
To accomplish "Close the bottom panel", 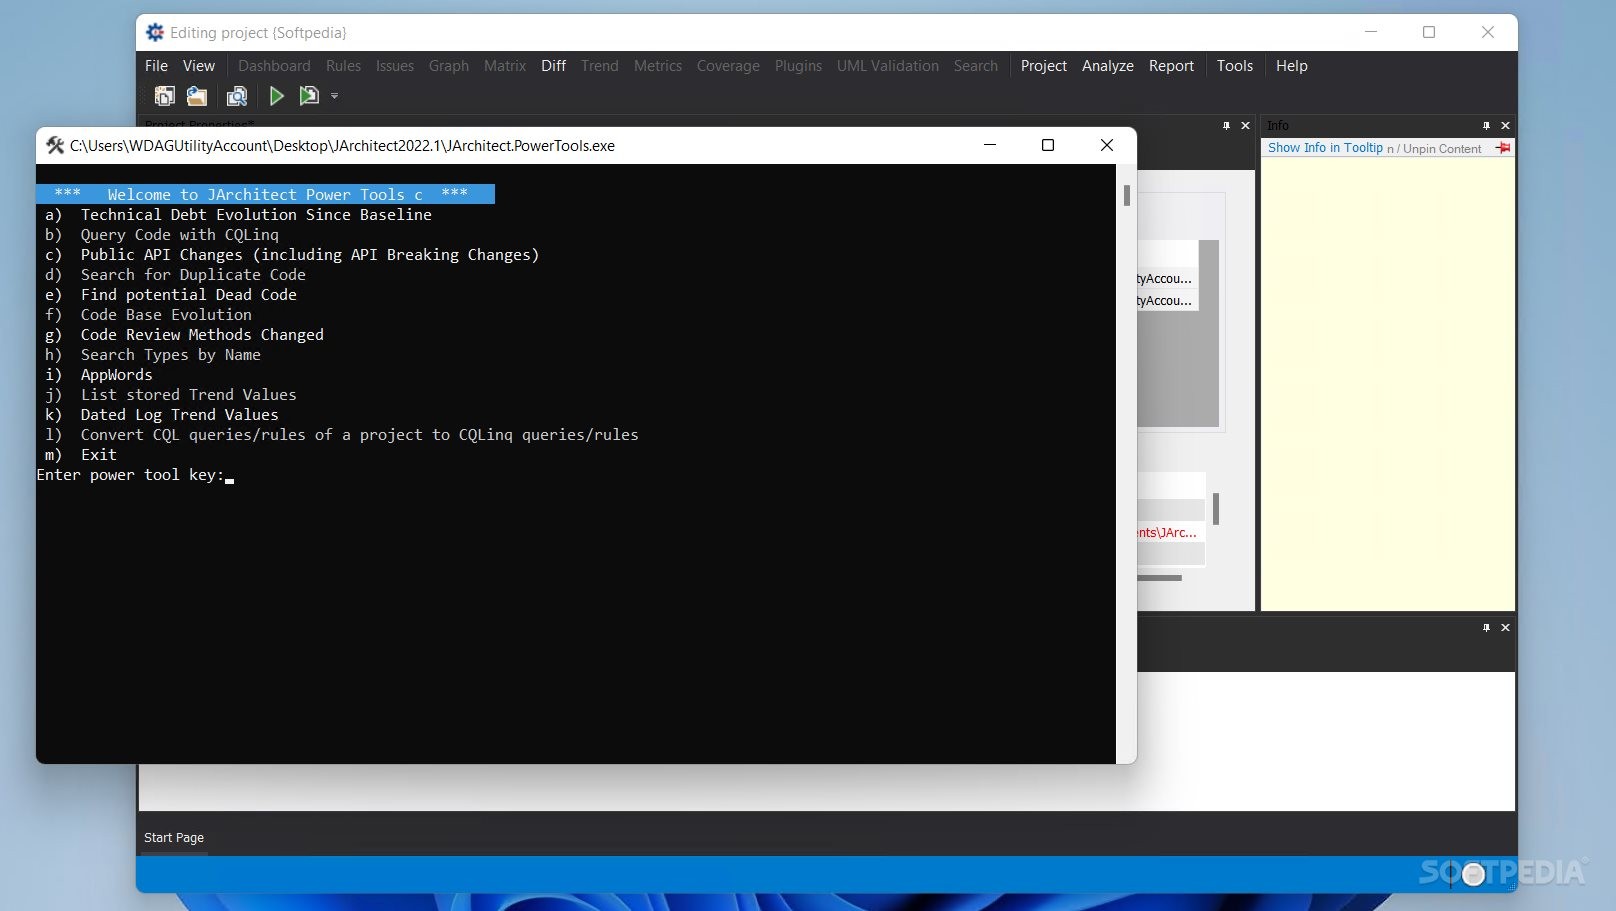I will tap(1505, 627).
